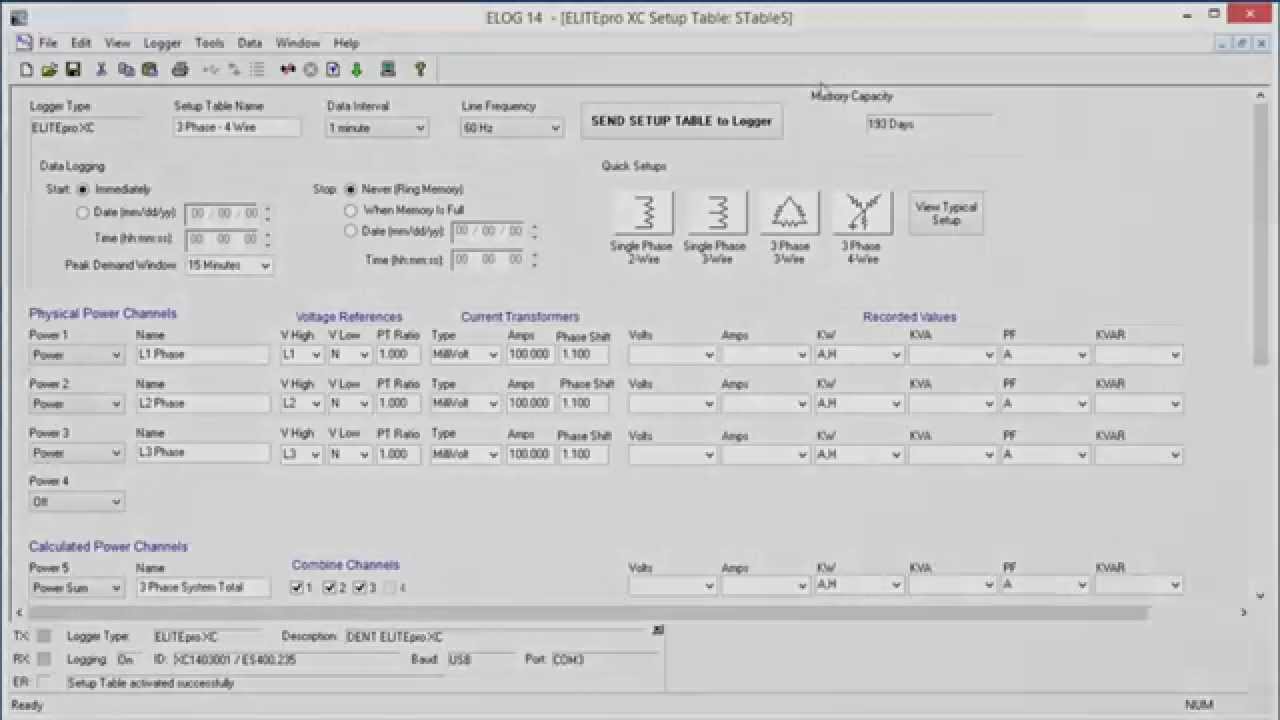Select Start by Date radio button
This screenshot has height=720, width=1280.
[83, 213]
